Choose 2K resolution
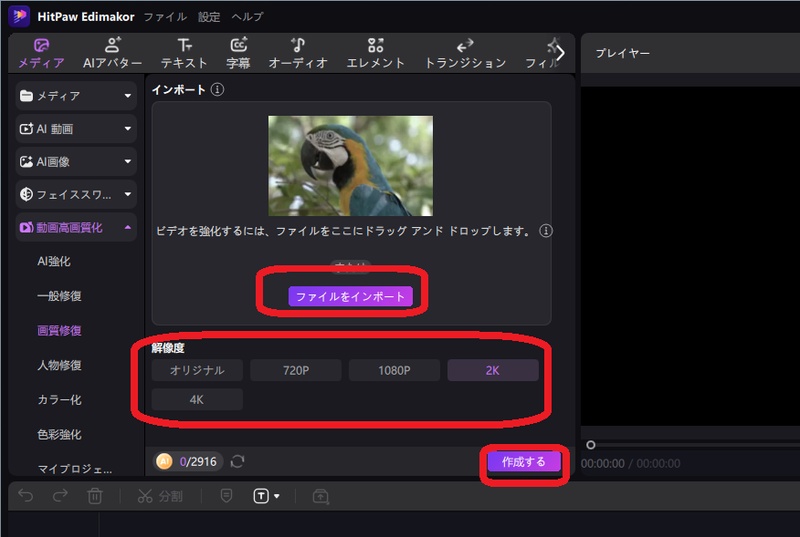The image size is (800, 537). 493,370
